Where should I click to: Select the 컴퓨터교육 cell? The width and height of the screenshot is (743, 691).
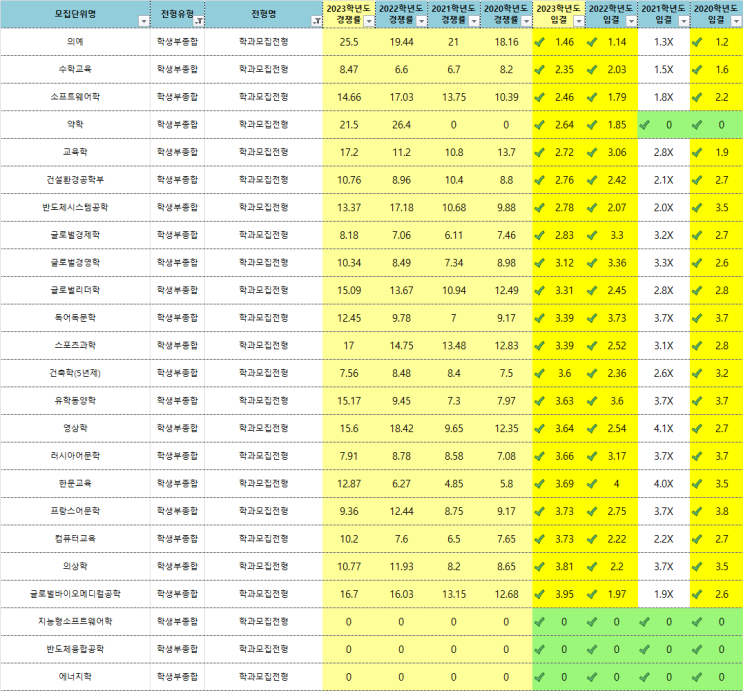(75, 539)
